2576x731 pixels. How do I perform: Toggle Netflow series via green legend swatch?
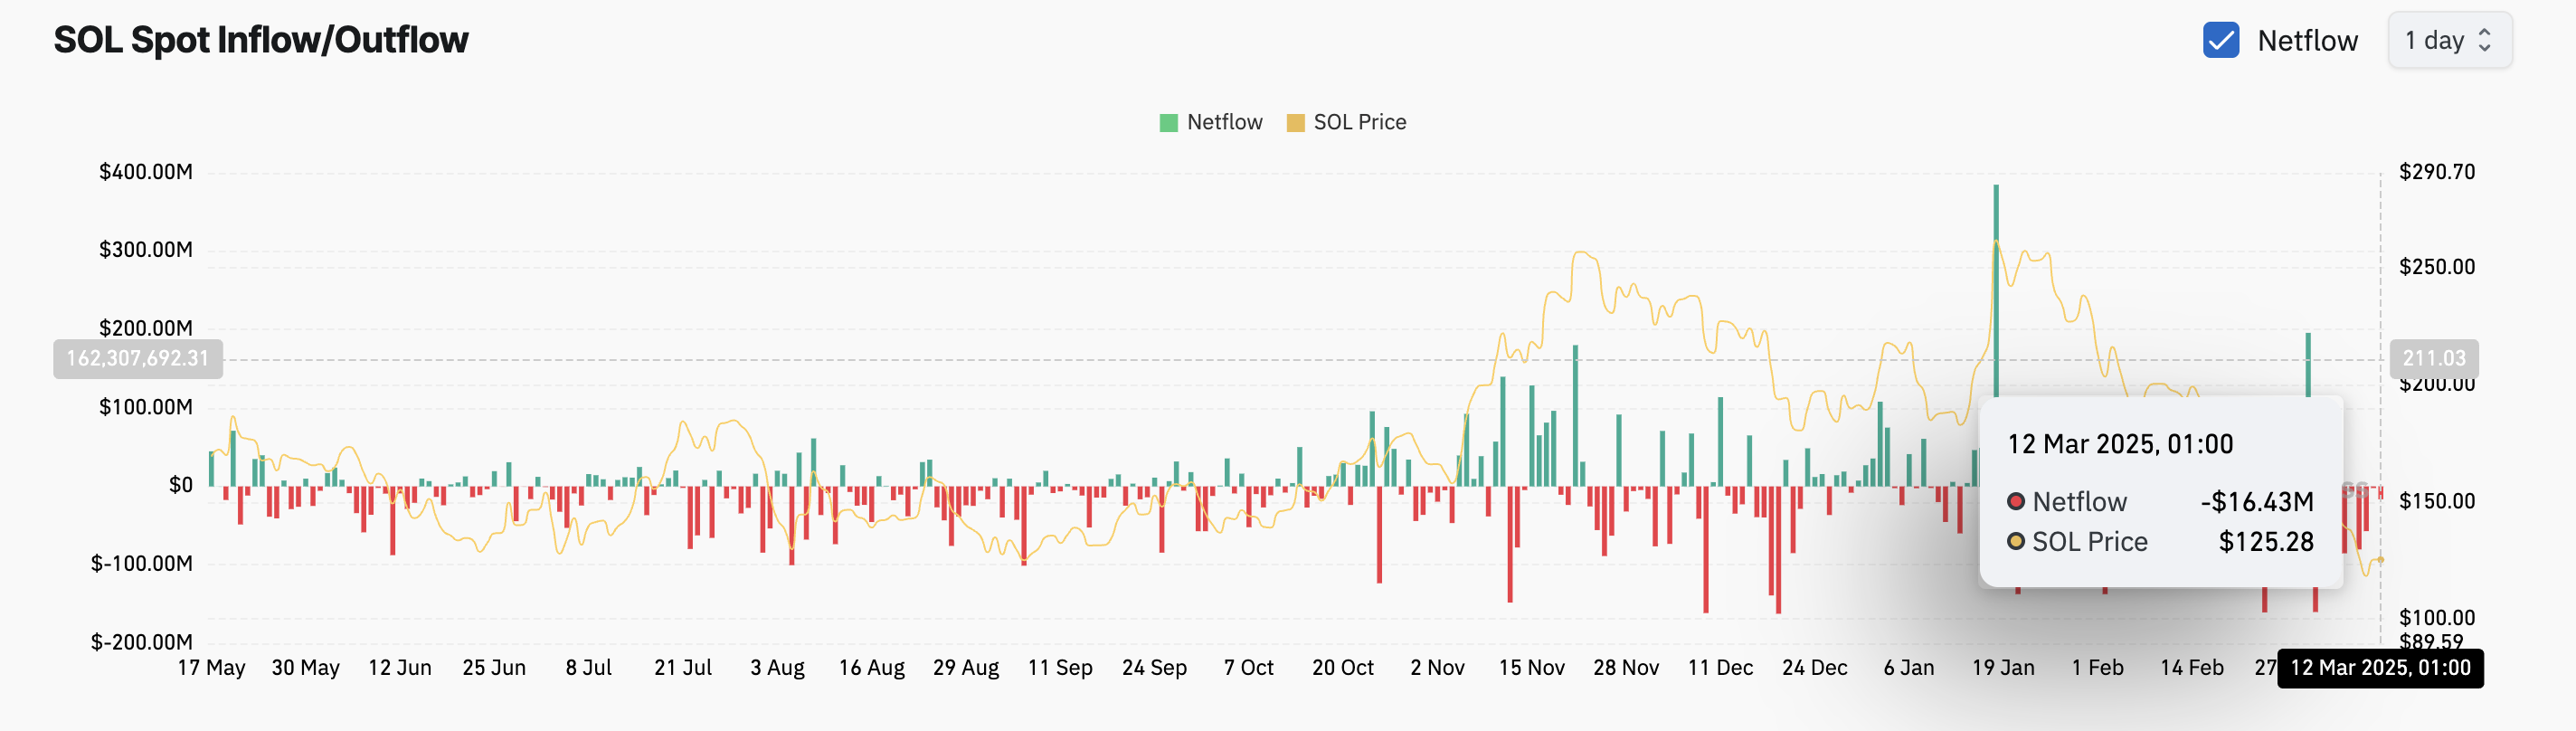click(1168, 123)
